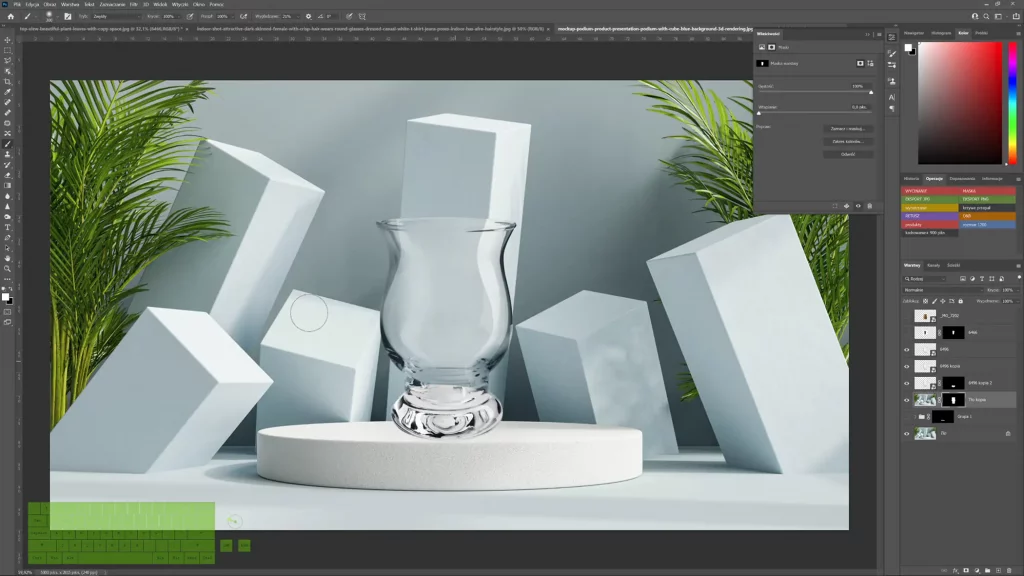The width and height of the screenshot is (1024, 576).
Task: Hide the bottom Tło layer
Action: click(906, 434)
